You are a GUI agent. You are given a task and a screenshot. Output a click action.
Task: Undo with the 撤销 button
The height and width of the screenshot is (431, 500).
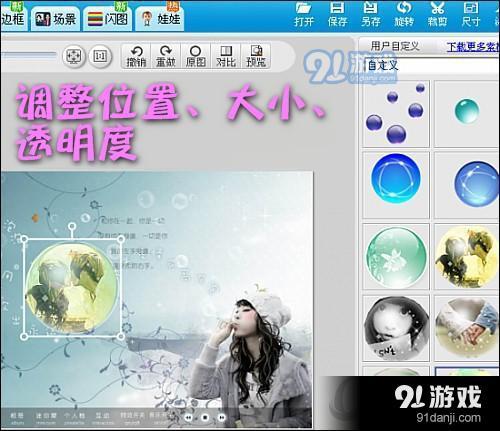click(136, 56)
